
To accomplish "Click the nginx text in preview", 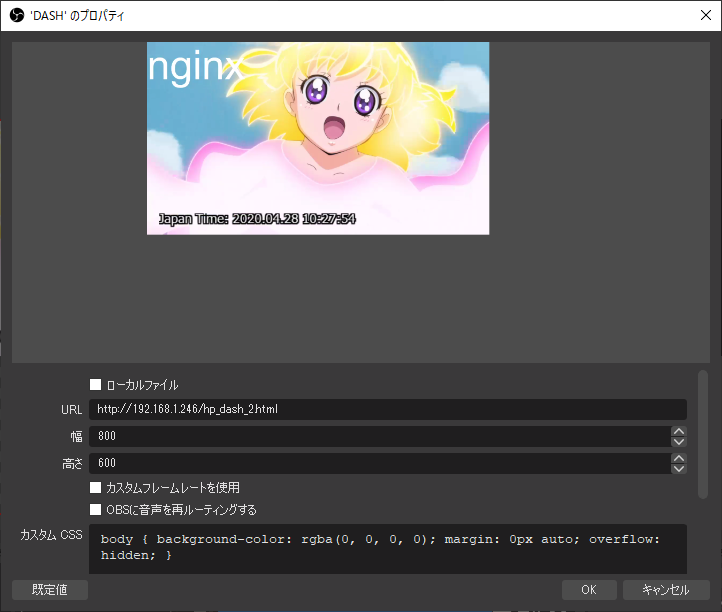I will pos(195,68).
